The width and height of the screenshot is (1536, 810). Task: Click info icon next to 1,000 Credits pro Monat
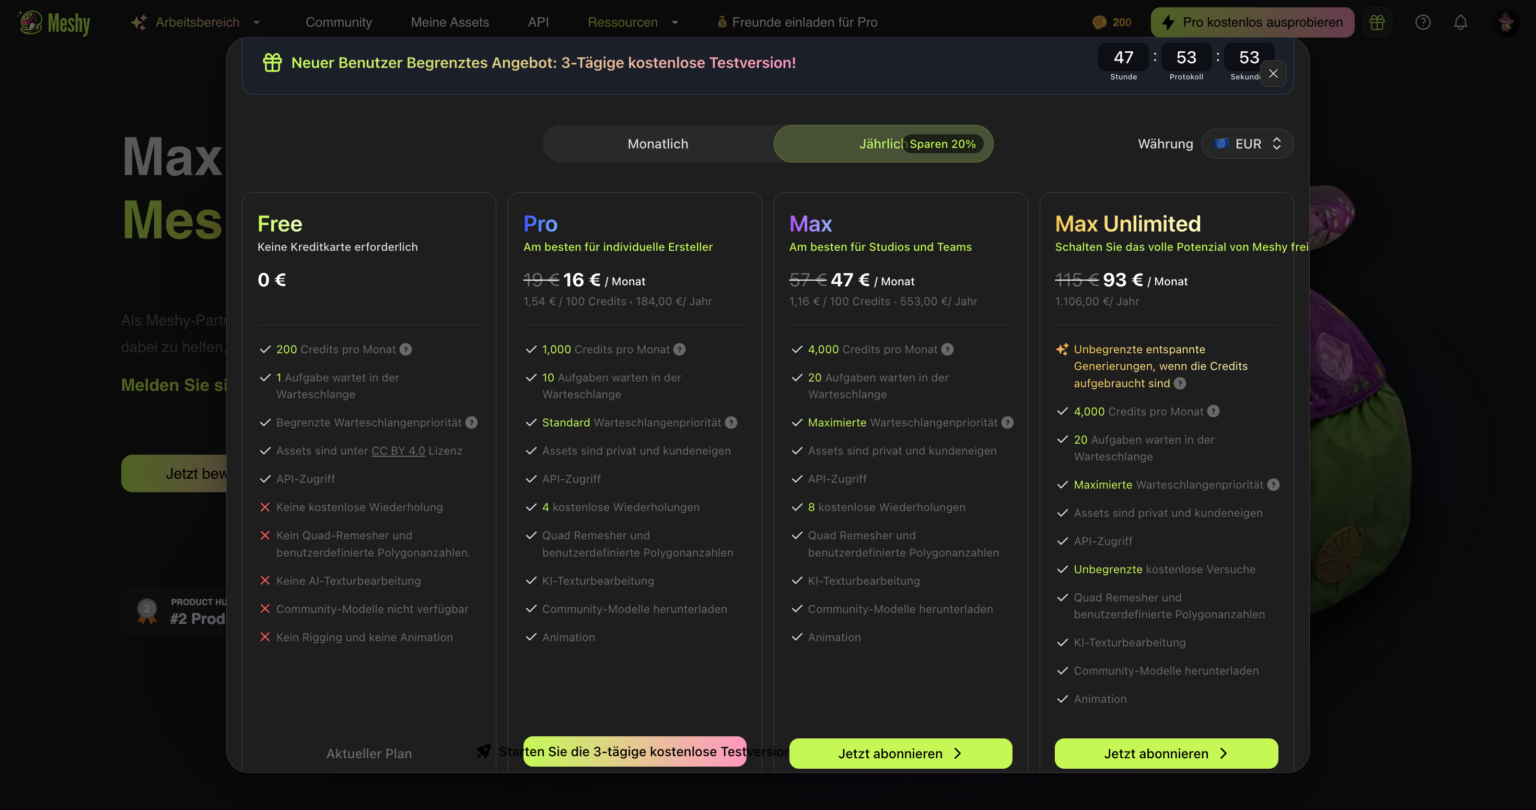[679, 350]
